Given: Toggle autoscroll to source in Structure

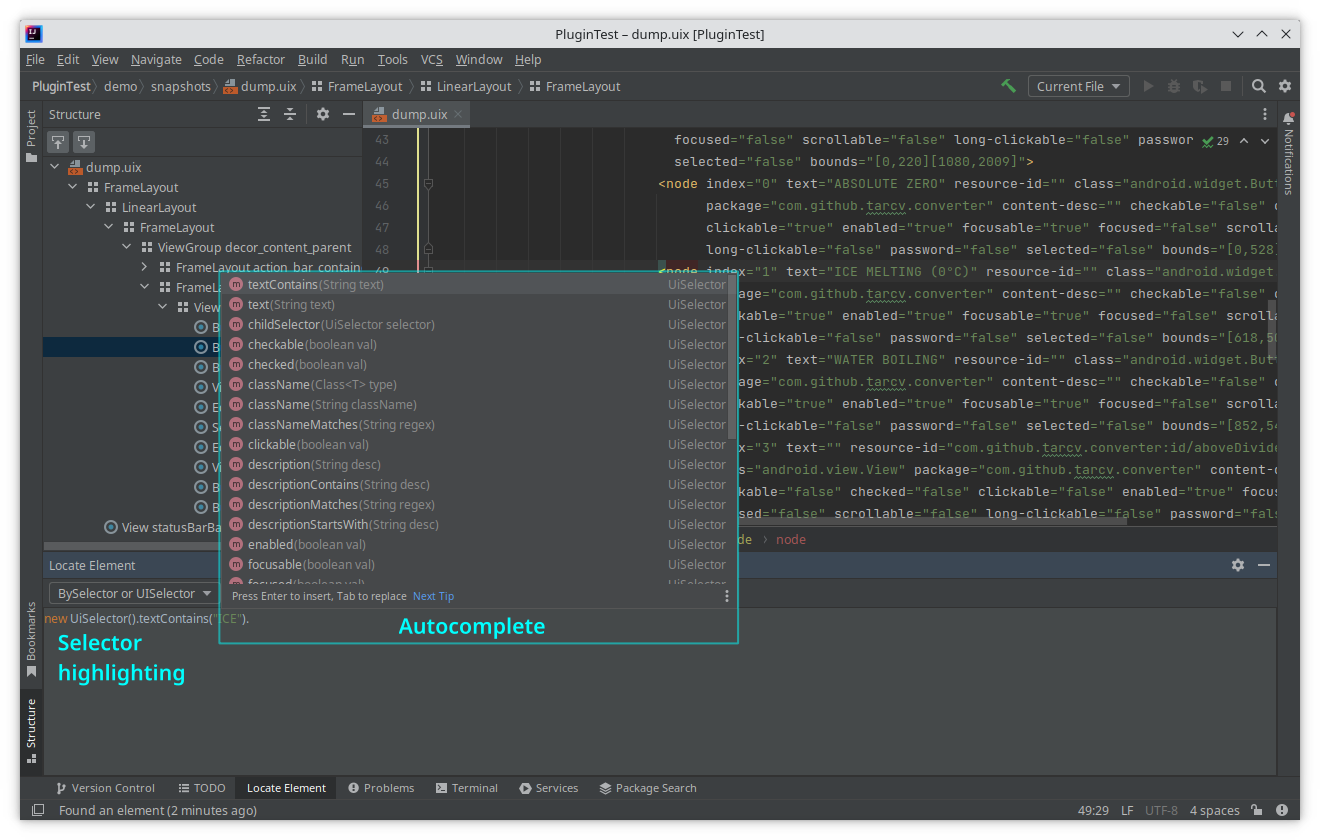Looking at the screenshot, I should [x=58, y=142].
